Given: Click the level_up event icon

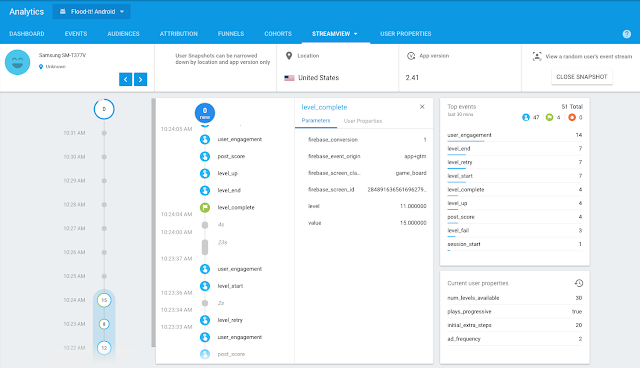Looking at the screenshot, I should click(x=205, y=173).
